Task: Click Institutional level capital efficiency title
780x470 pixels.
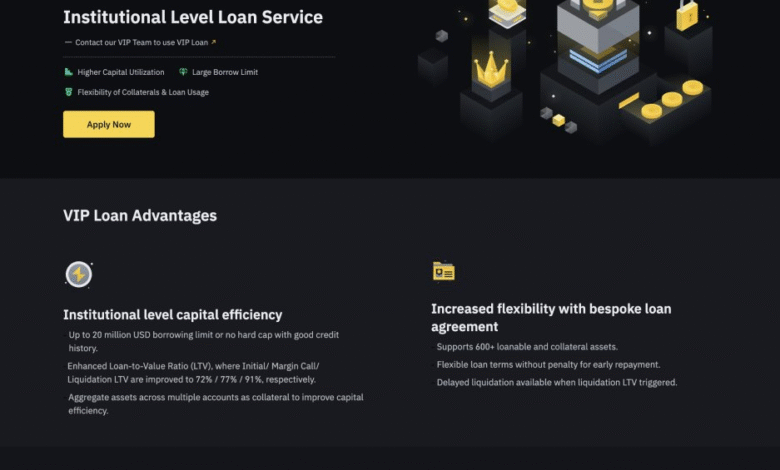Action: point(173,315)
